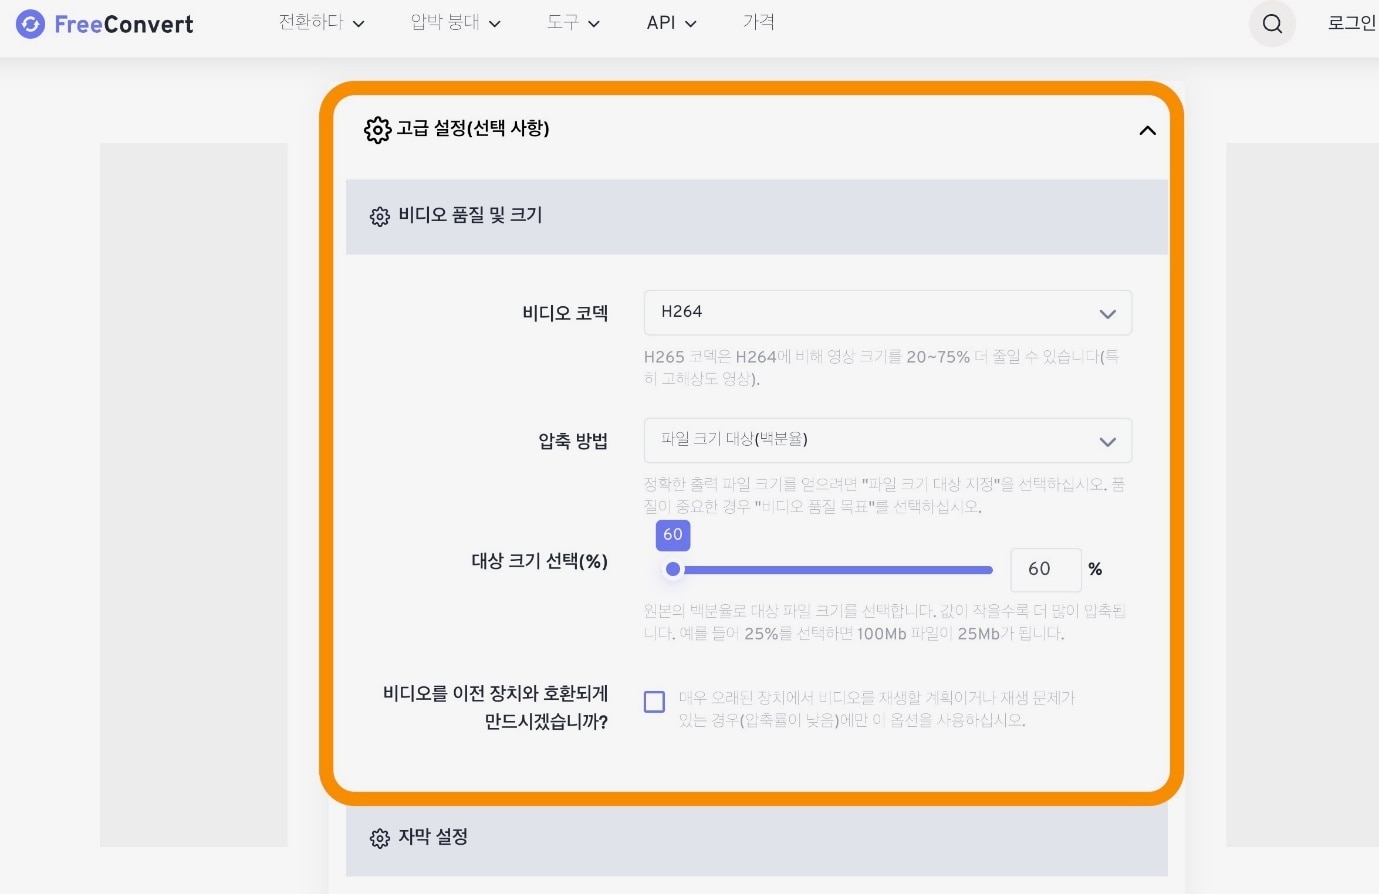Enable the old device compatibility checkbox
The height and width of the screenshot is (894, 1379).
(655, 702)
